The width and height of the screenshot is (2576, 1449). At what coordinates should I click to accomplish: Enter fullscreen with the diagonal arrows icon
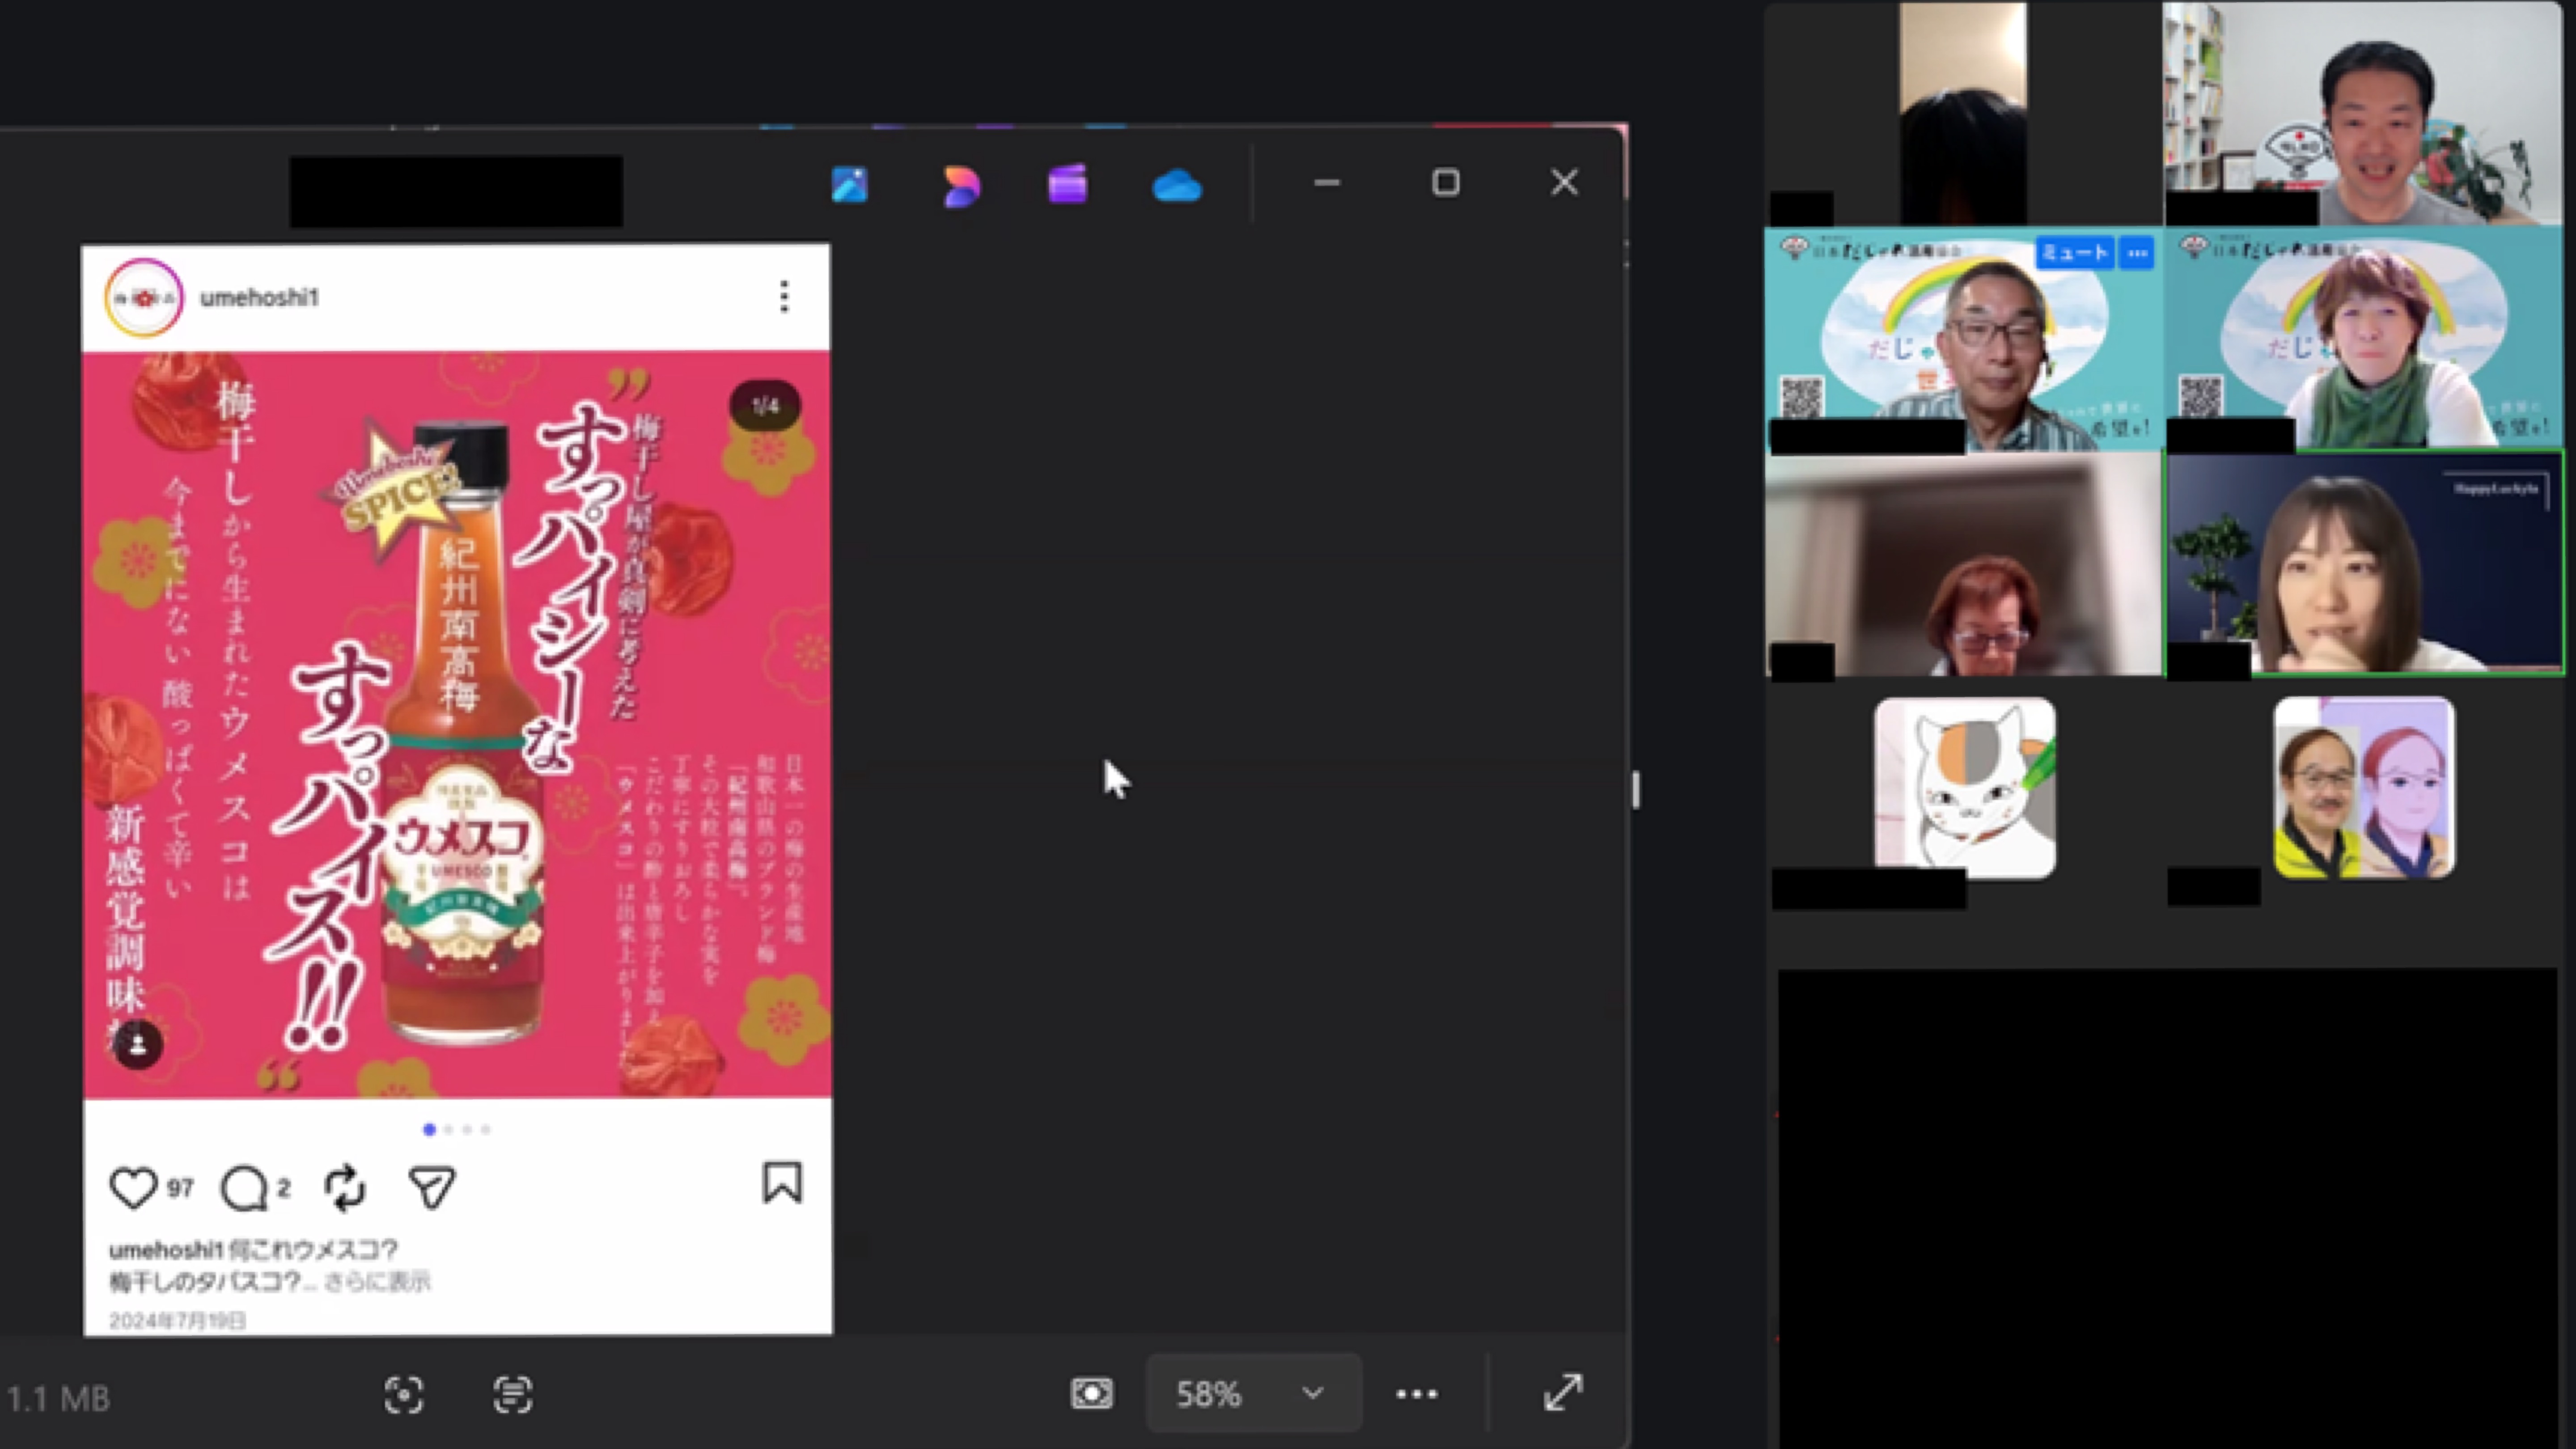(1563, 1393)
